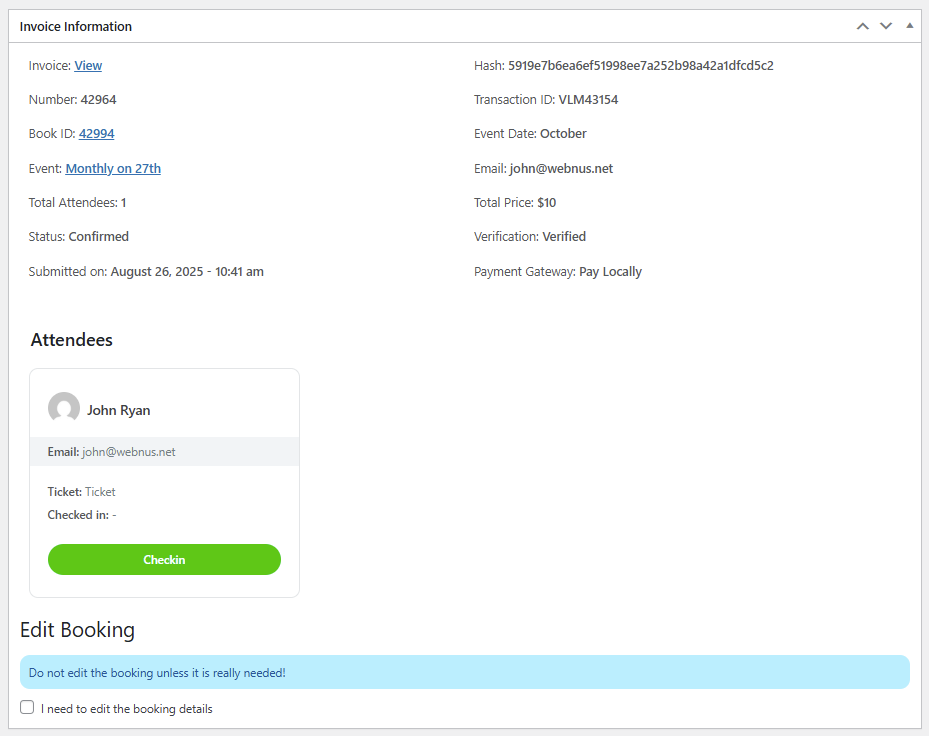The image size is (929, 736).
Task: Click the blue booking warning notice
Action: click(x=464, y=672)
